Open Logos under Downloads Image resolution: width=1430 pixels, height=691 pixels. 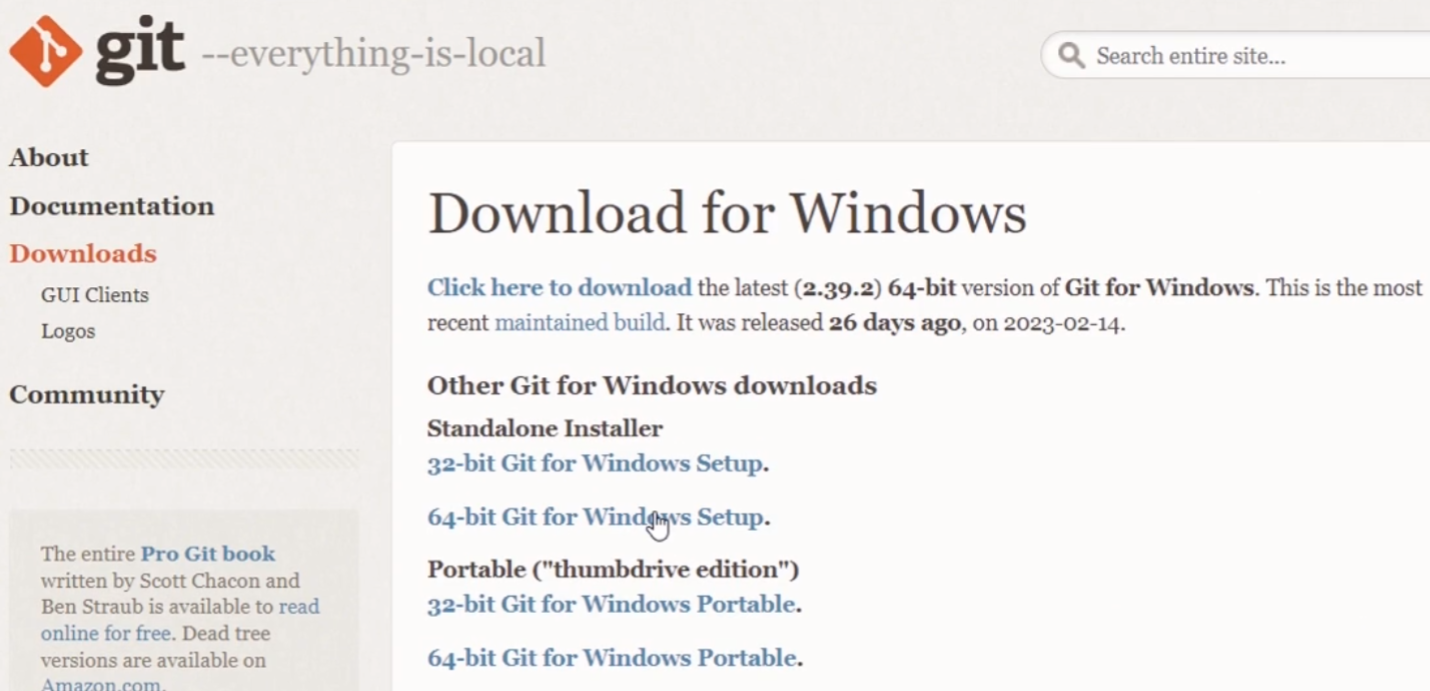68,331
